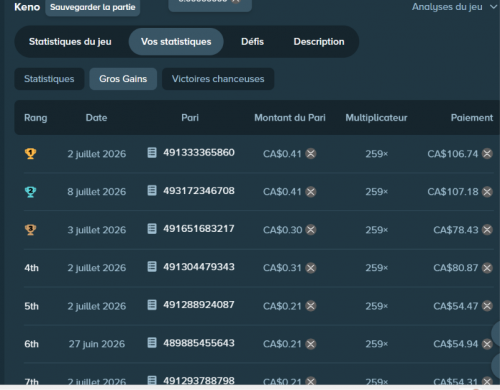This screenshot has width=500, height=390.
Task: Click the bronze third-place trophy icon
Action: (x=30, y=230)
